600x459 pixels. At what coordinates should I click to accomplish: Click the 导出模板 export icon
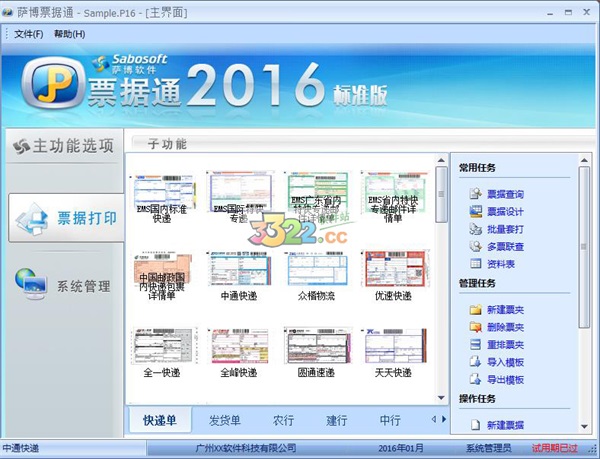point(476,379)
